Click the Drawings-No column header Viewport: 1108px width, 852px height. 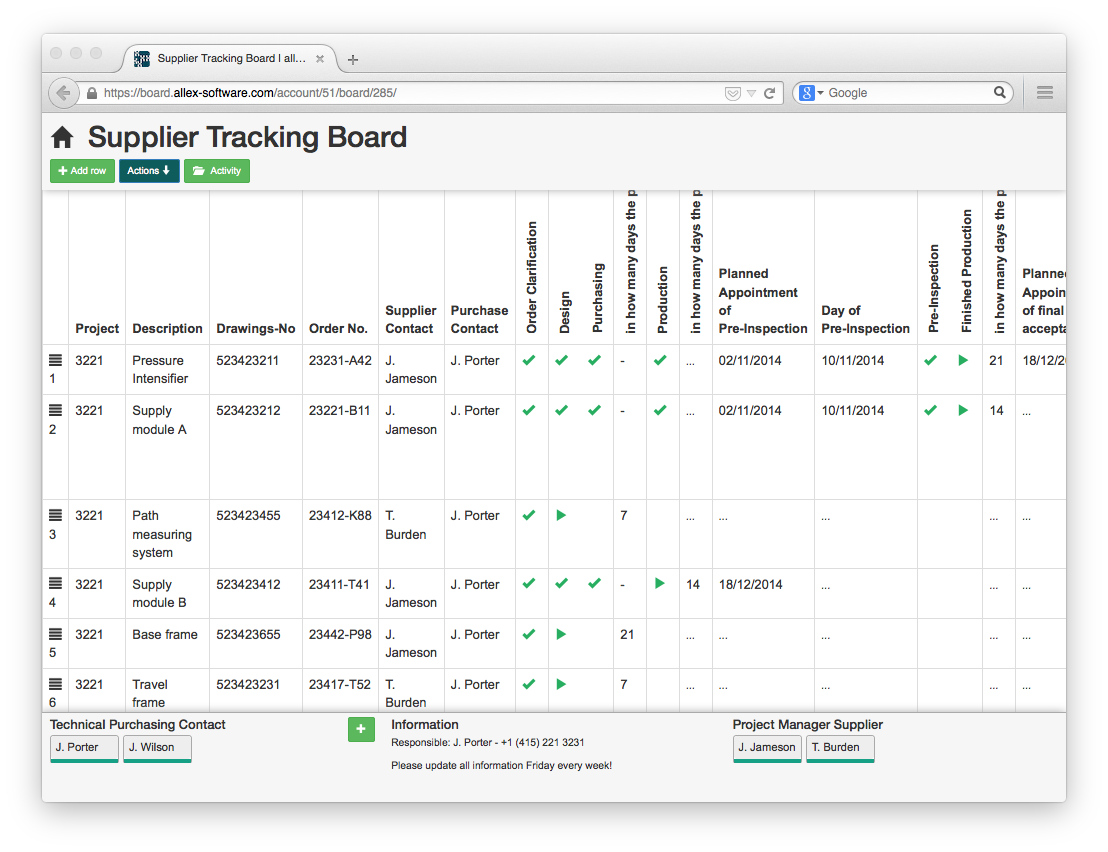tap(256, 329)
